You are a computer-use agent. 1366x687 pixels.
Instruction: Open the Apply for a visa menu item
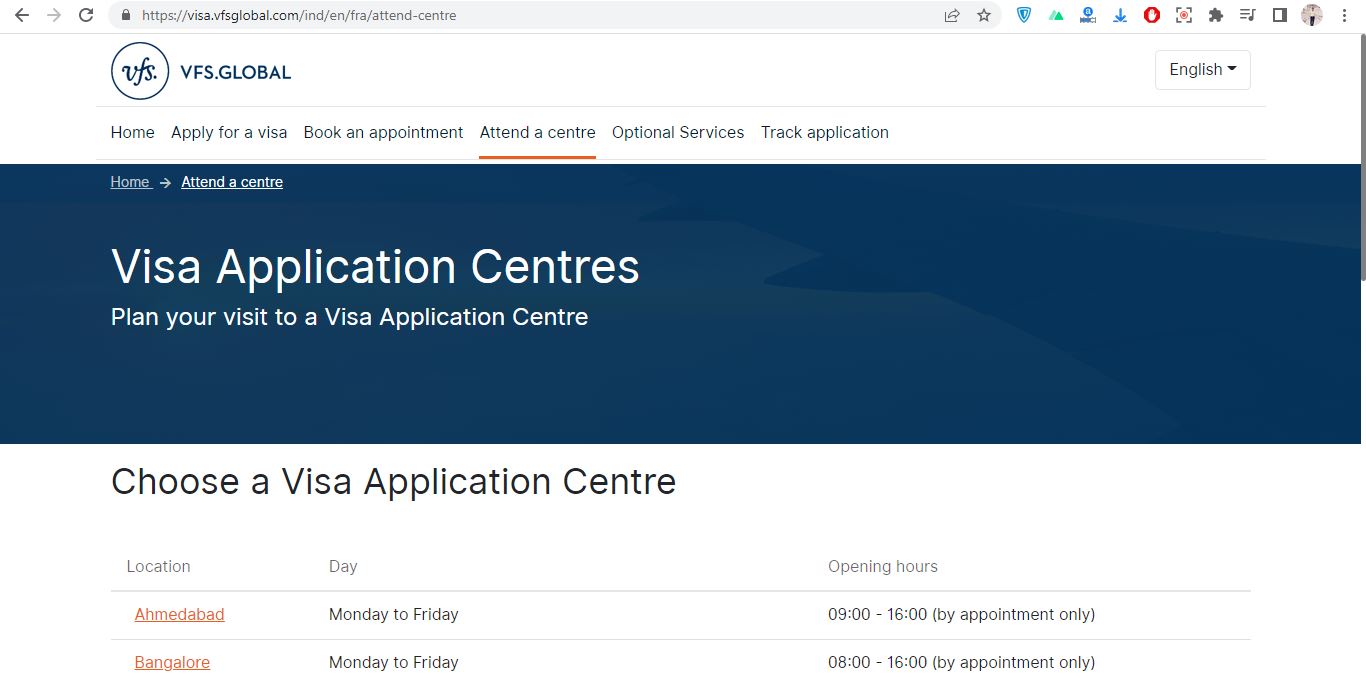pyautogui.click(x=229, y=132)
